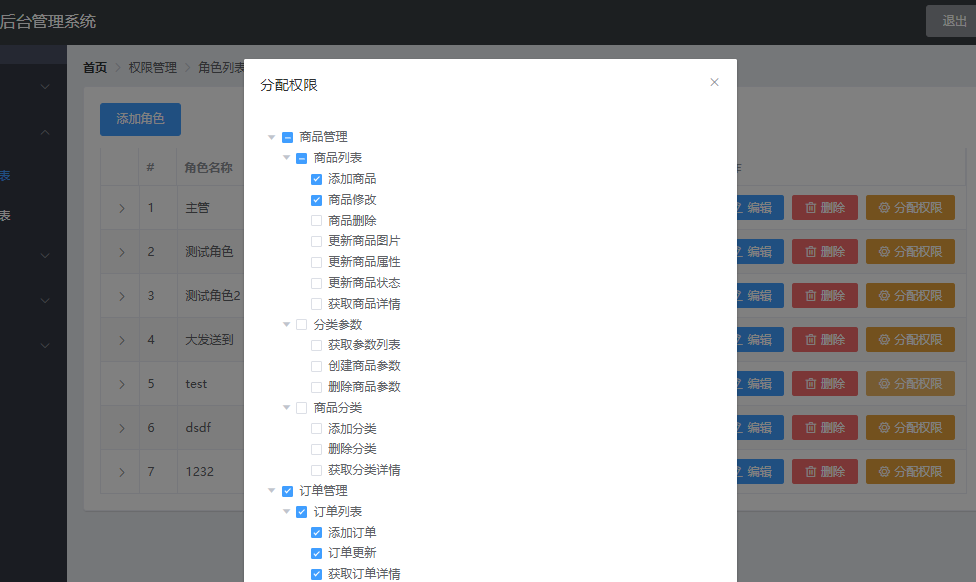This screenshot has width=976, height=582.
Task: Close the 分配权限 dialog with X icon
Action: pyautogui.click(x=714, y=82)
